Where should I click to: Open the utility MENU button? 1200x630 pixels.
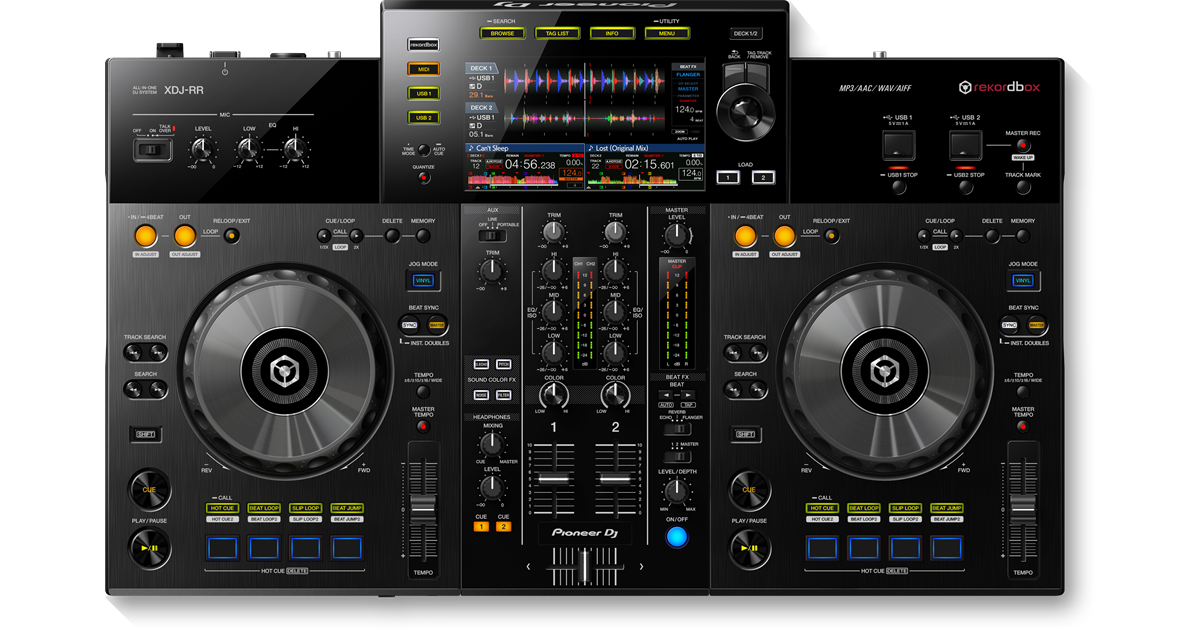point(667,33)
